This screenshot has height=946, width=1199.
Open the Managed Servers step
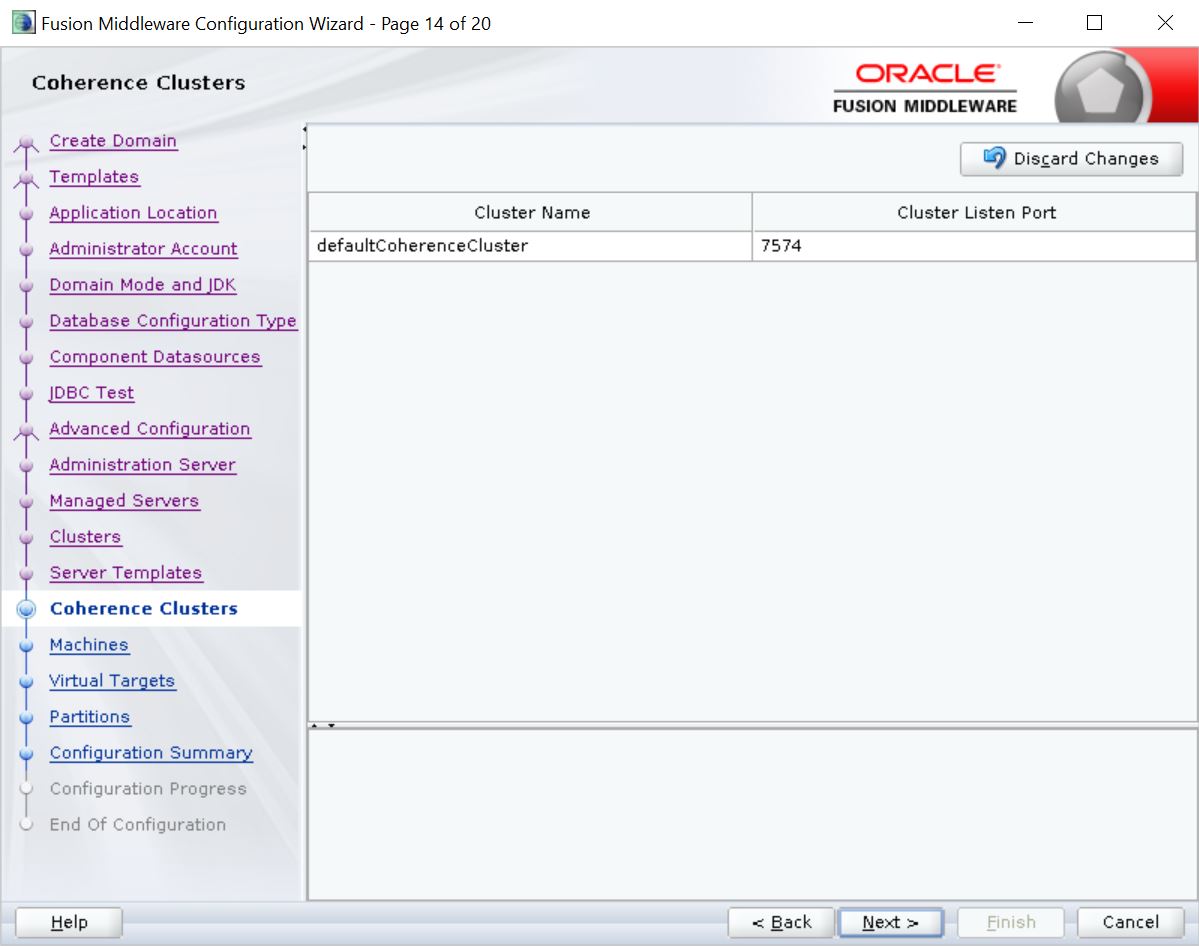[x=125, y=500]
